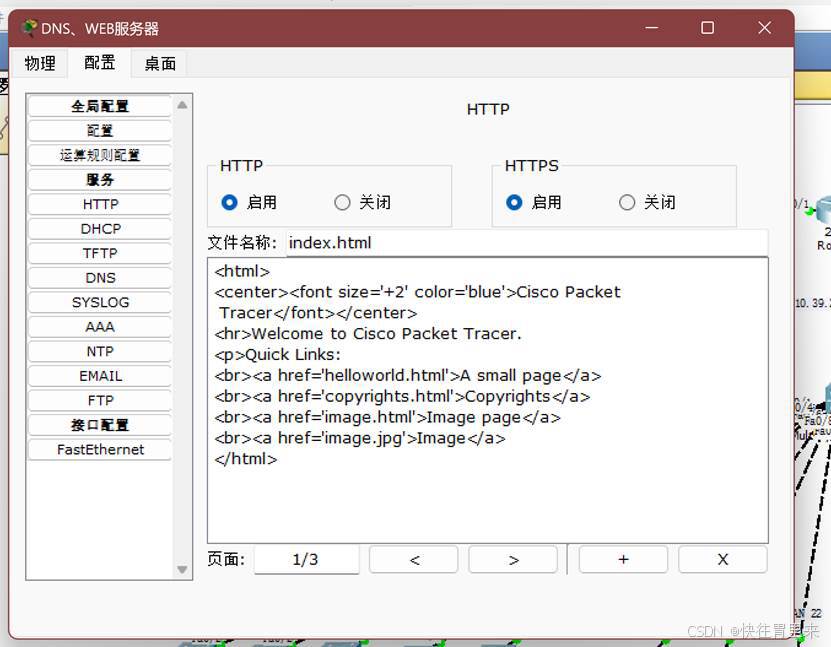Image resolution: width=831 pixels, height=647 pixels.
Task: Open the 配置 settings item in sidebar
Action: tap(100, 130)
